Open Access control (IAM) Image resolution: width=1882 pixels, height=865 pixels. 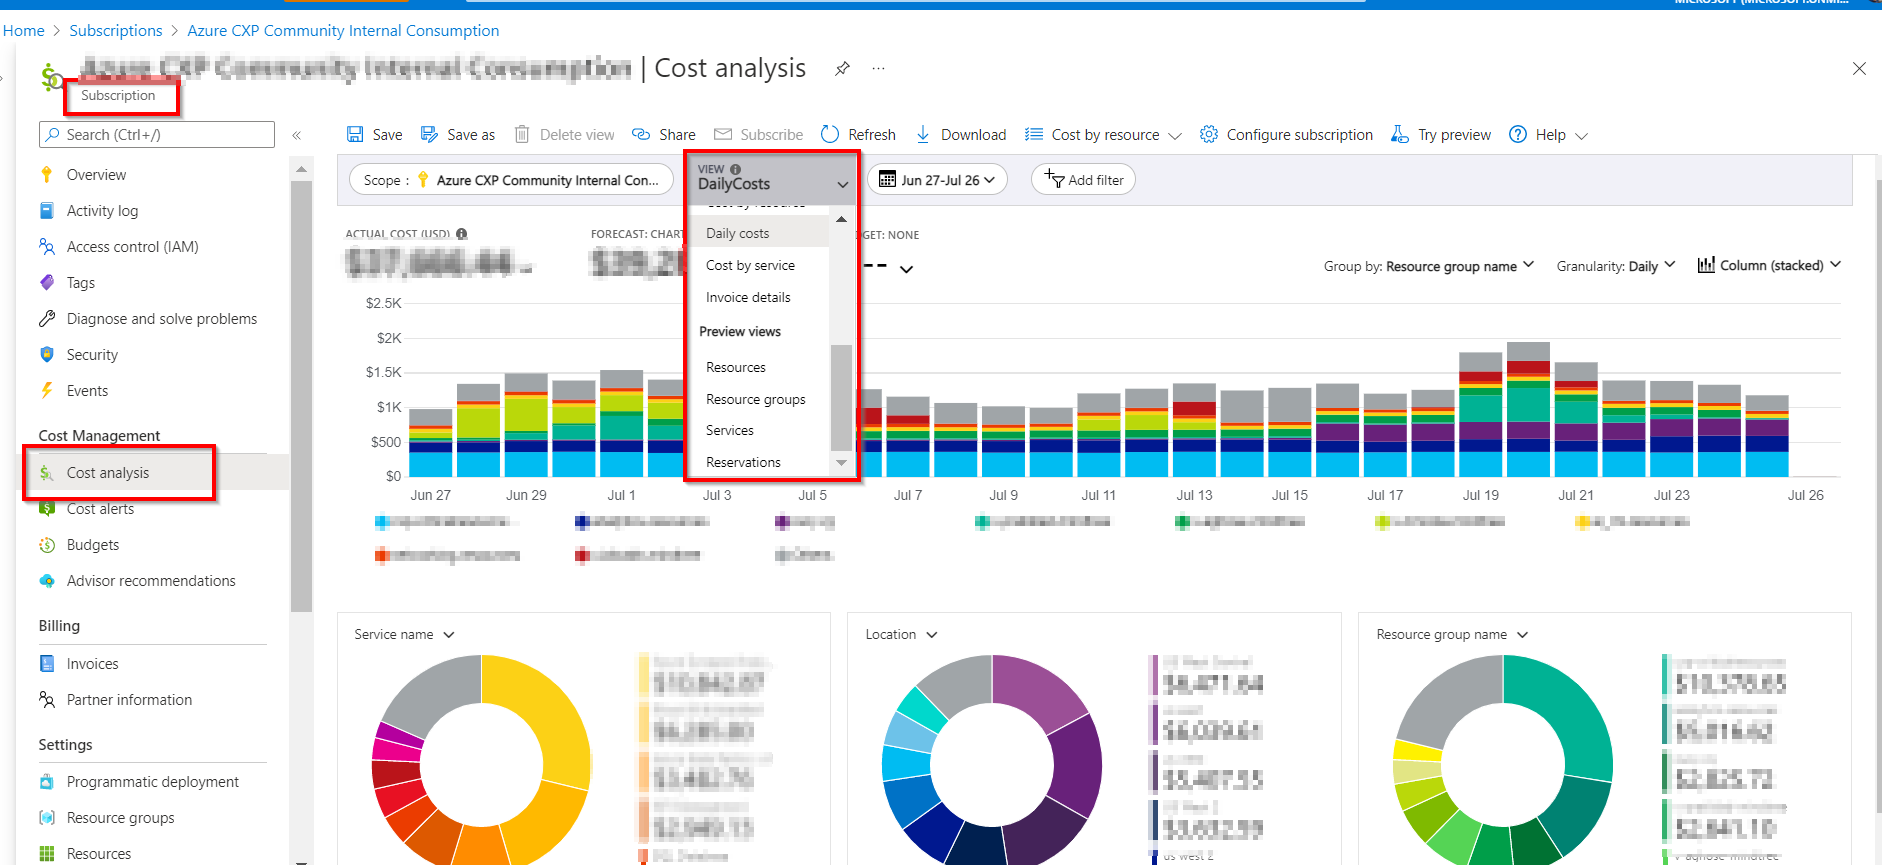(x=132, y=247)
